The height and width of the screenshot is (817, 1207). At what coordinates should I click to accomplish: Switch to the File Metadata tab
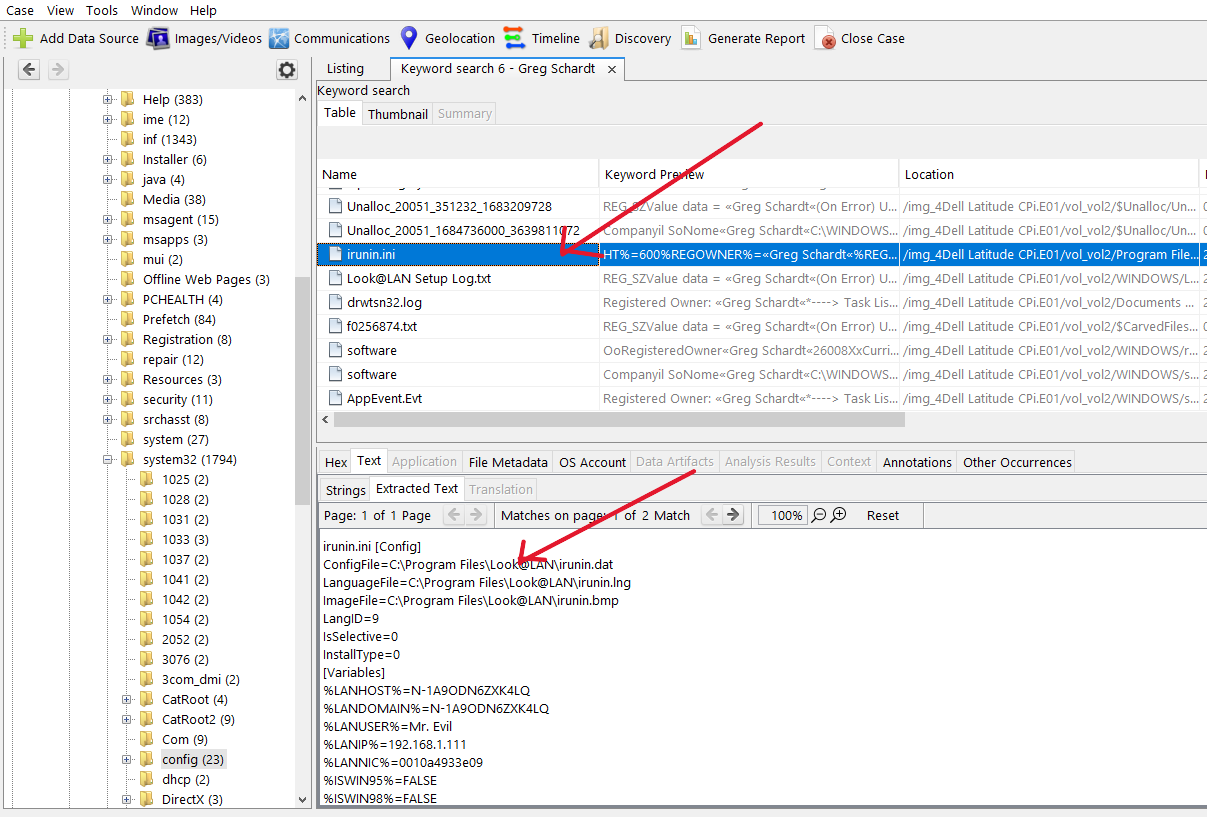tap(508, 462)
